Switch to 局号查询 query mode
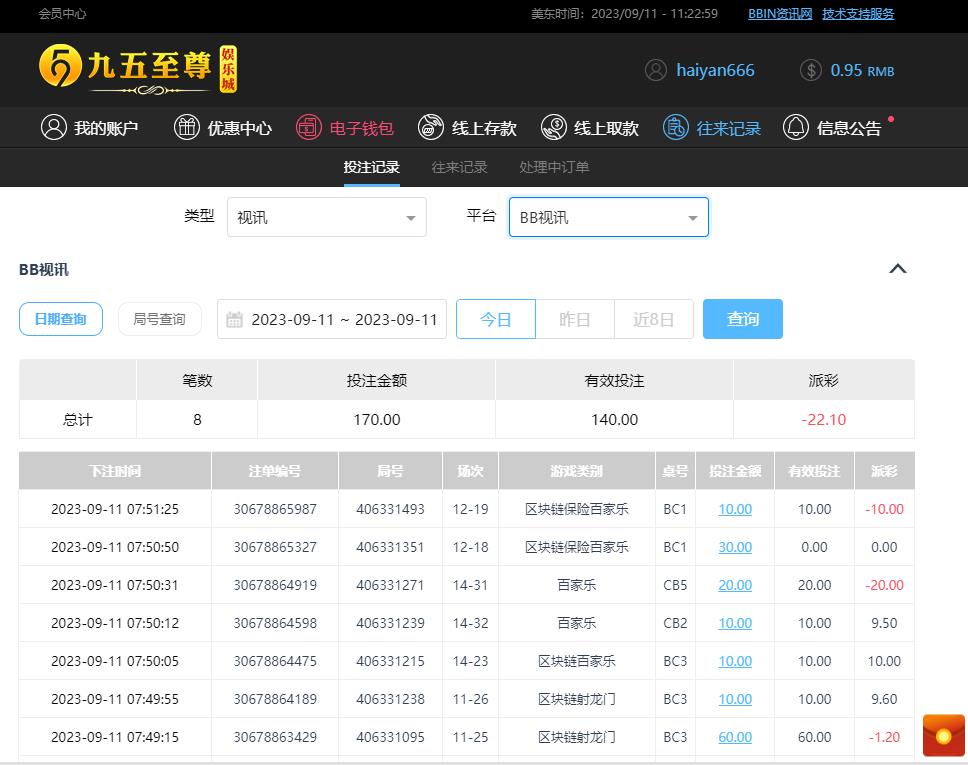968x765 pixels. 159,319
